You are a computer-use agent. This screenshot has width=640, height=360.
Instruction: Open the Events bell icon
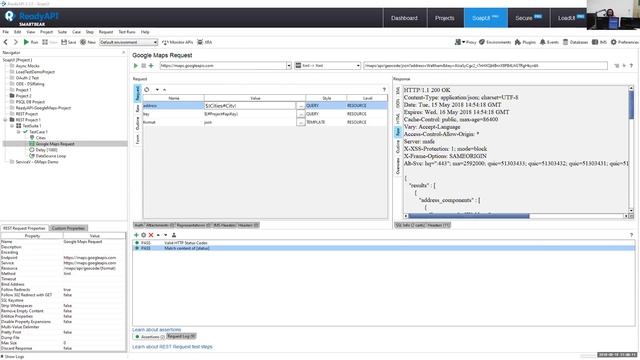click(x=549, y=42)
